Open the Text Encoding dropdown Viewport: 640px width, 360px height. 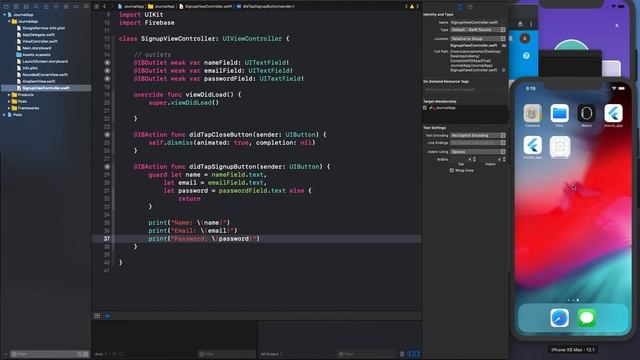478,135
